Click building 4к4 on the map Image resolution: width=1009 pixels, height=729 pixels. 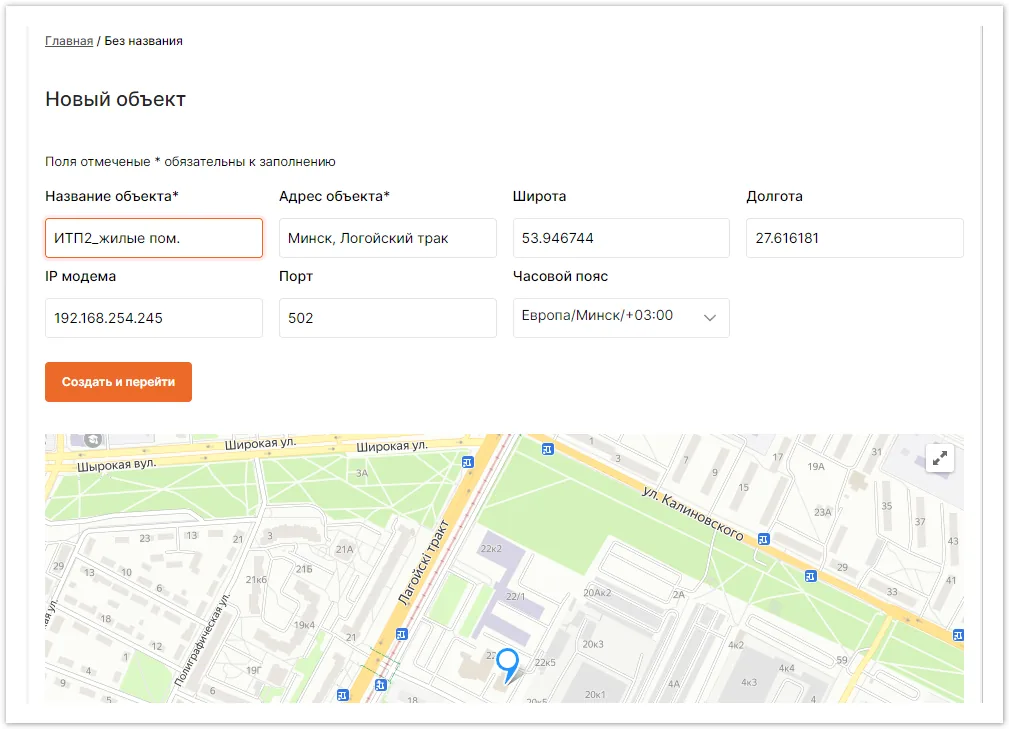pos(786,669)
